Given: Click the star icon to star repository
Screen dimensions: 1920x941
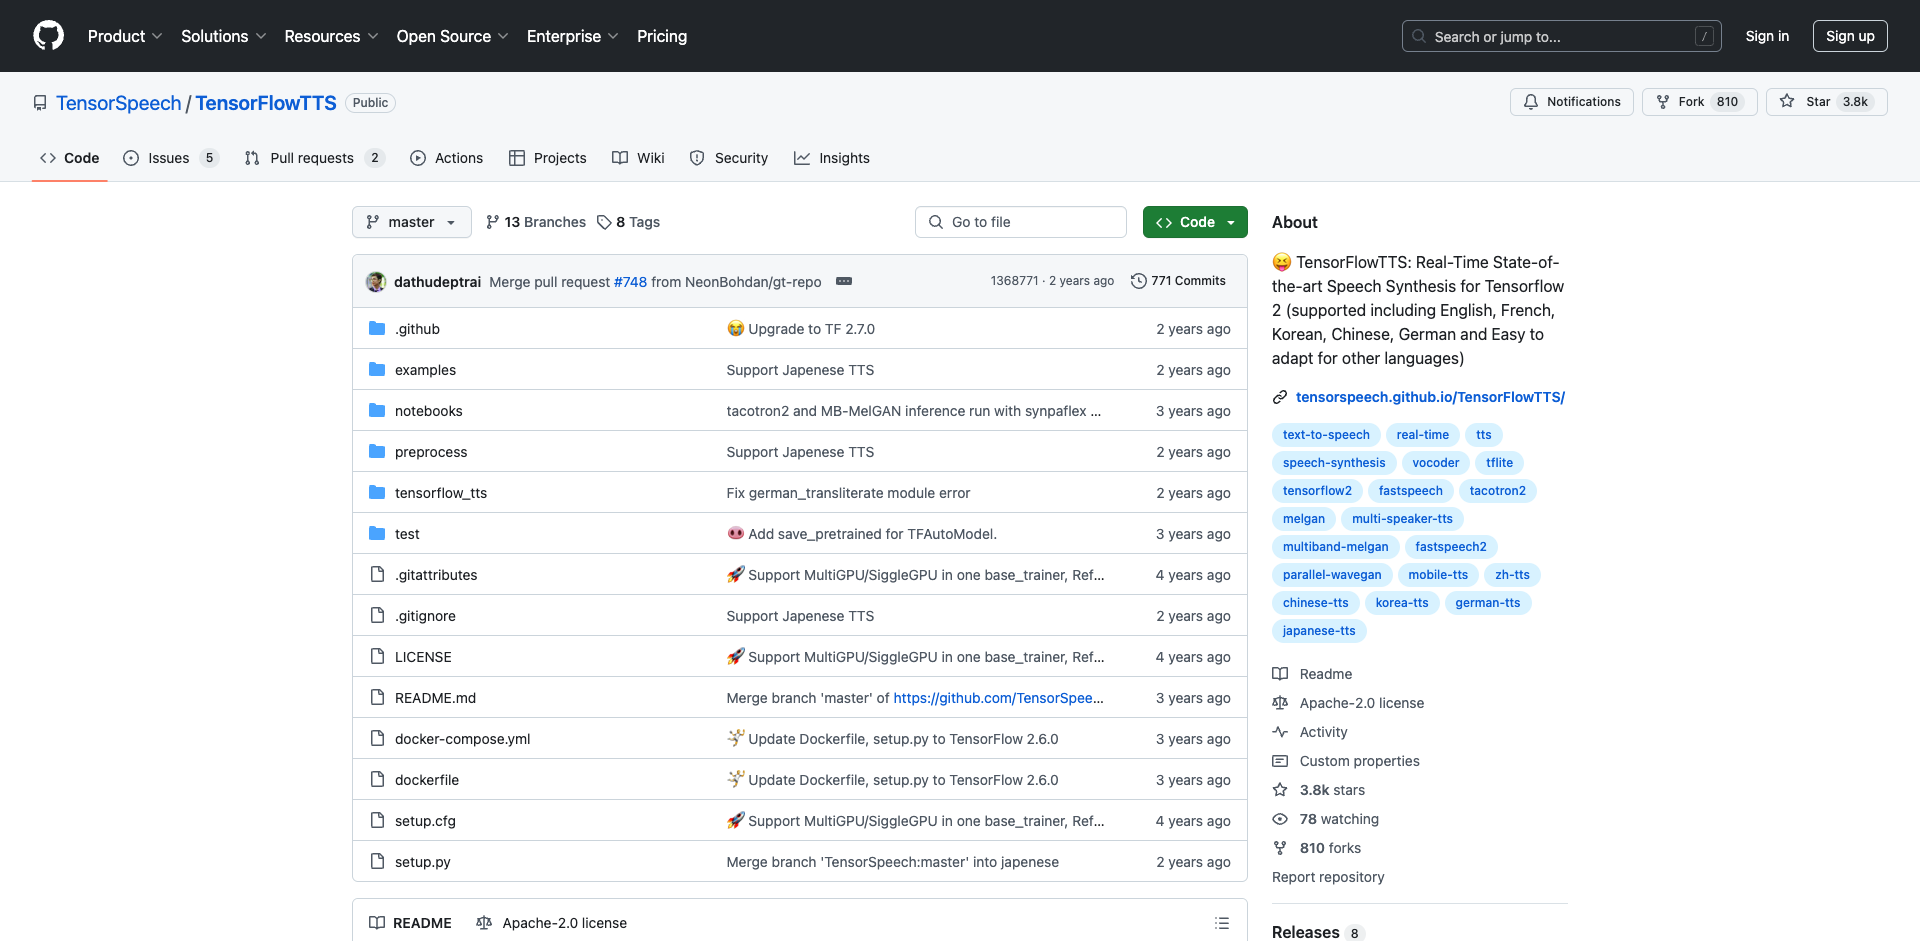Looking at the screenshot, I should [x=1787, y=102].
